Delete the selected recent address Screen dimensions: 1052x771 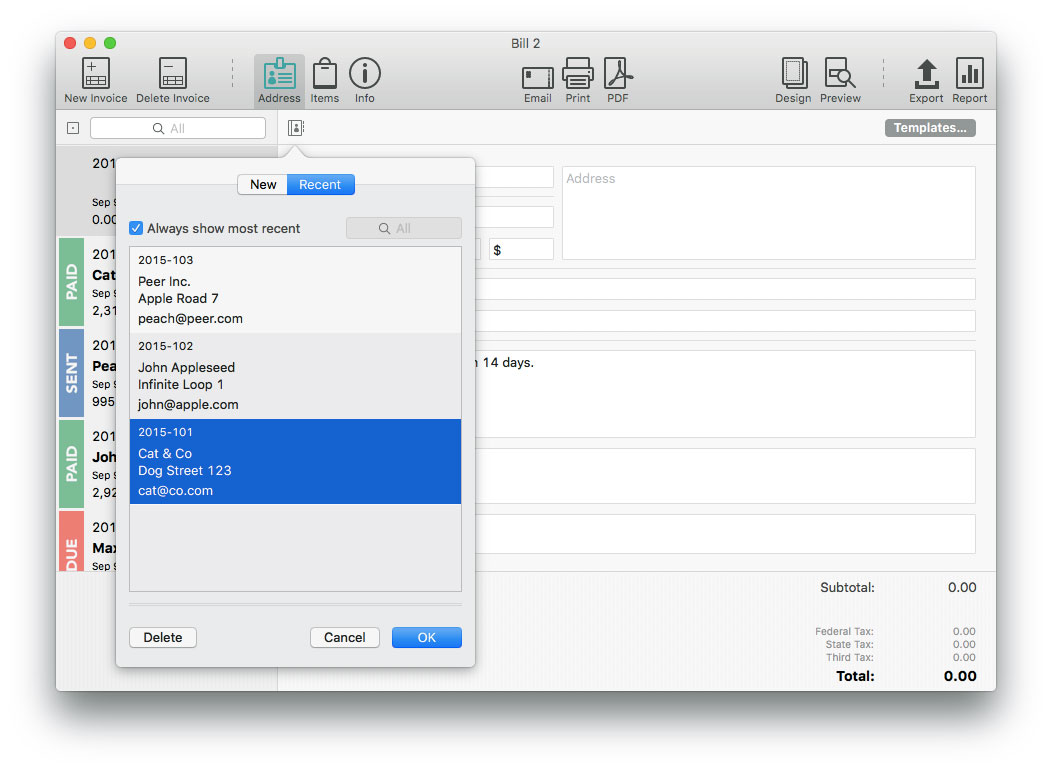(x=162, y=637)
